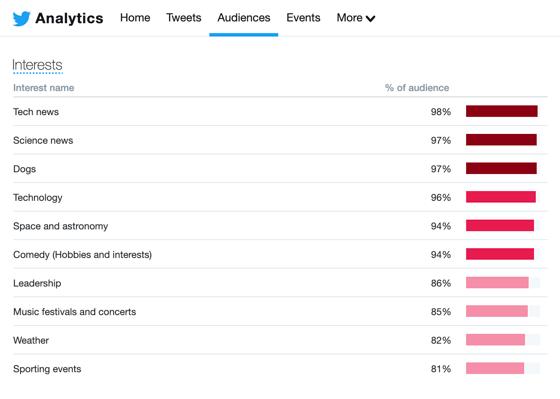Click the Interest name column header
Viewport: 560px width, 399px height.
click(x=44, y=88)
